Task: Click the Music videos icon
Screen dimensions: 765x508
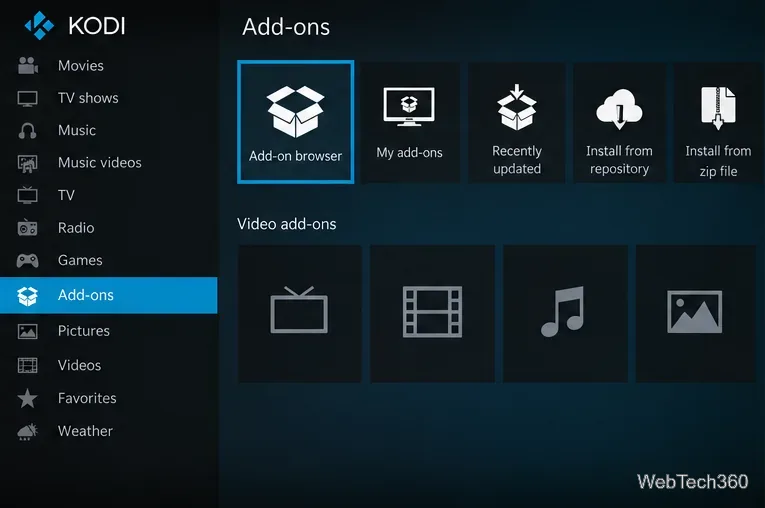Action: (x=27, y=163)
